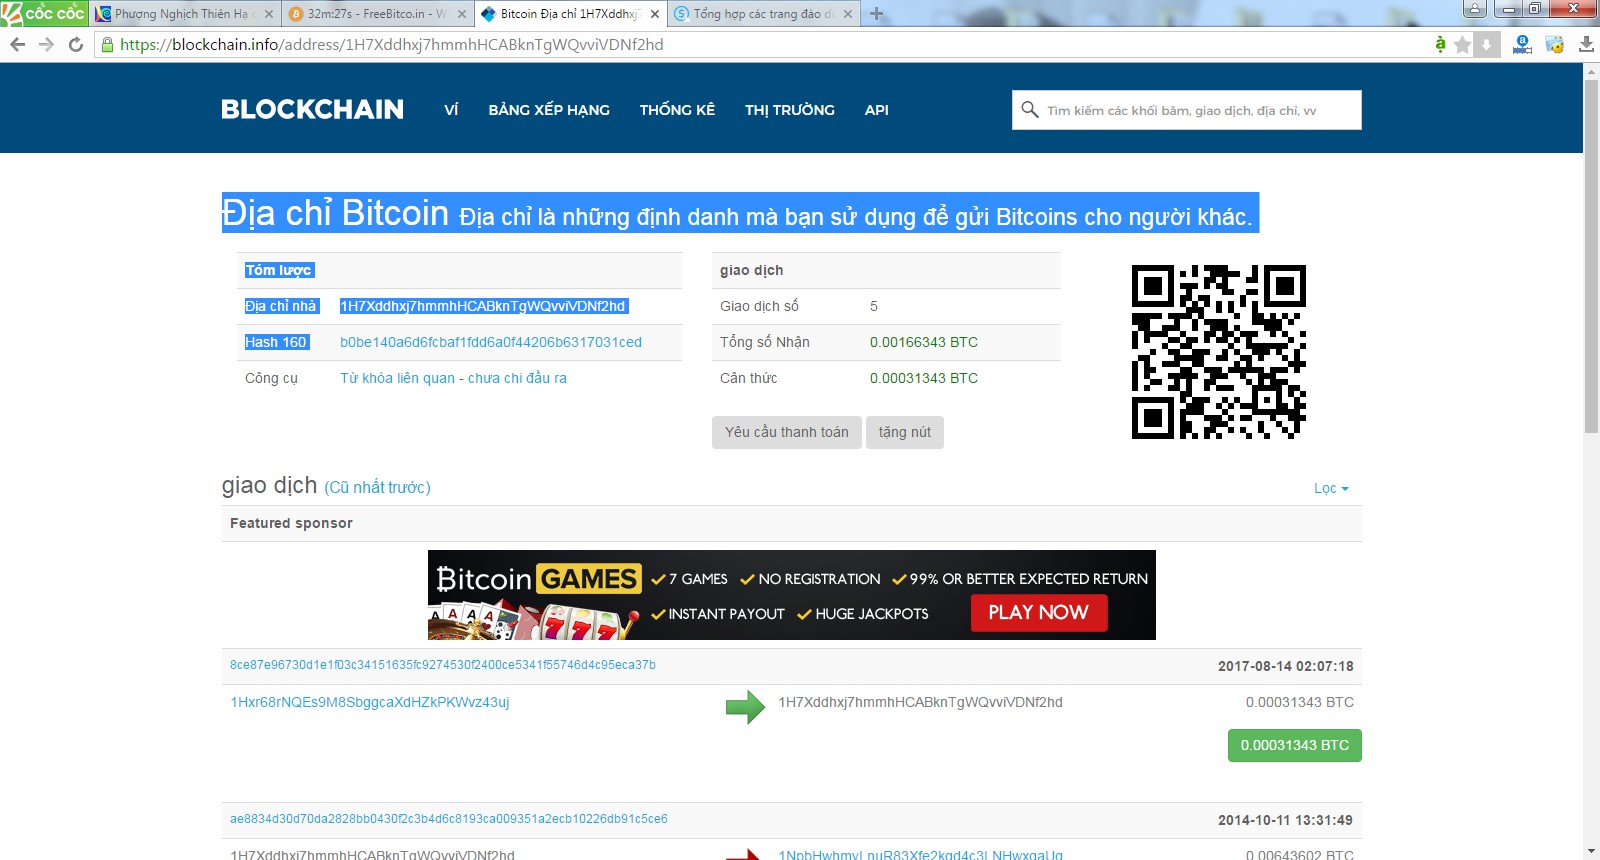Open the highlighted address 1H7Xddhxj7hmmh link
The image size is (1600, 860).
point(483,306)
